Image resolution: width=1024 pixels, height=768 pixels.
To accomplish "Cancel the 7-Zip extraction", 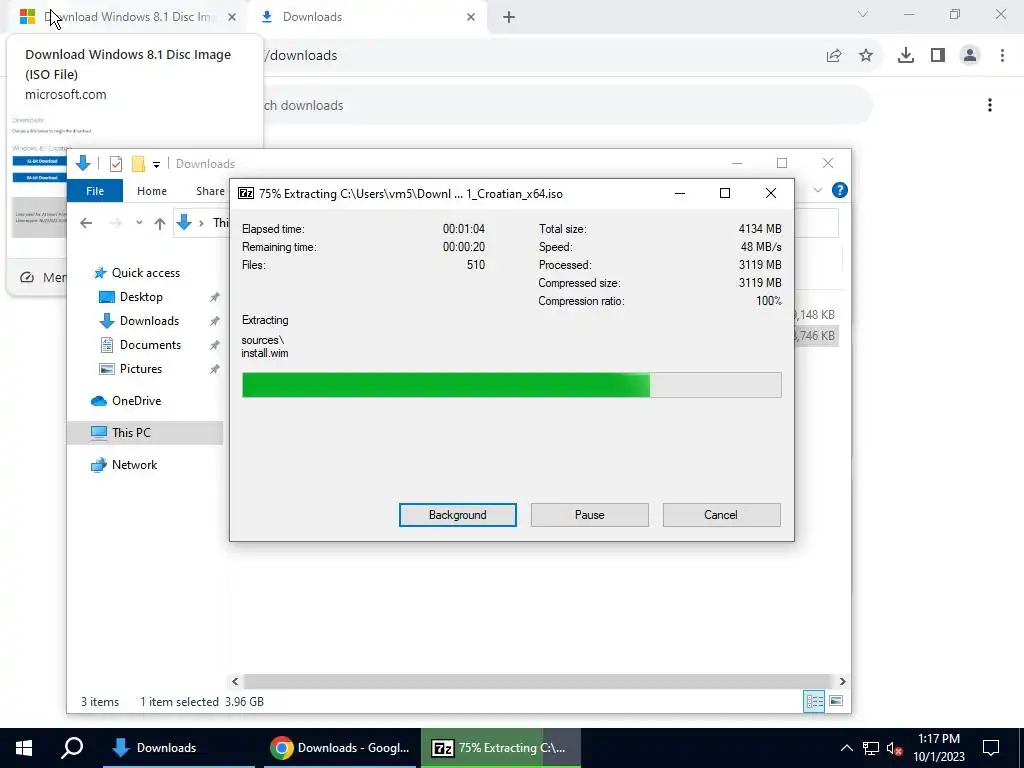I will pos(721,515).
